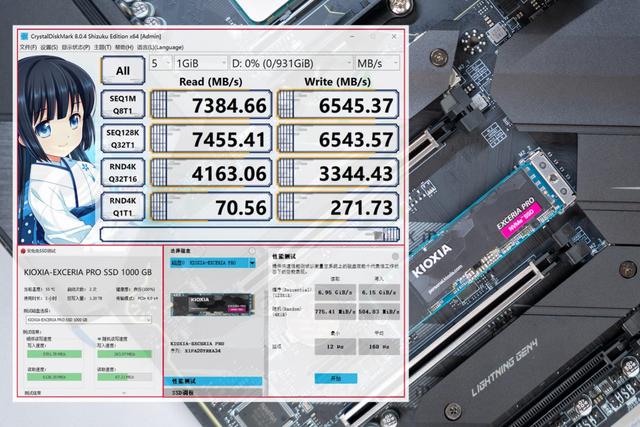Click the 4163.06 read result

(211, 173)
